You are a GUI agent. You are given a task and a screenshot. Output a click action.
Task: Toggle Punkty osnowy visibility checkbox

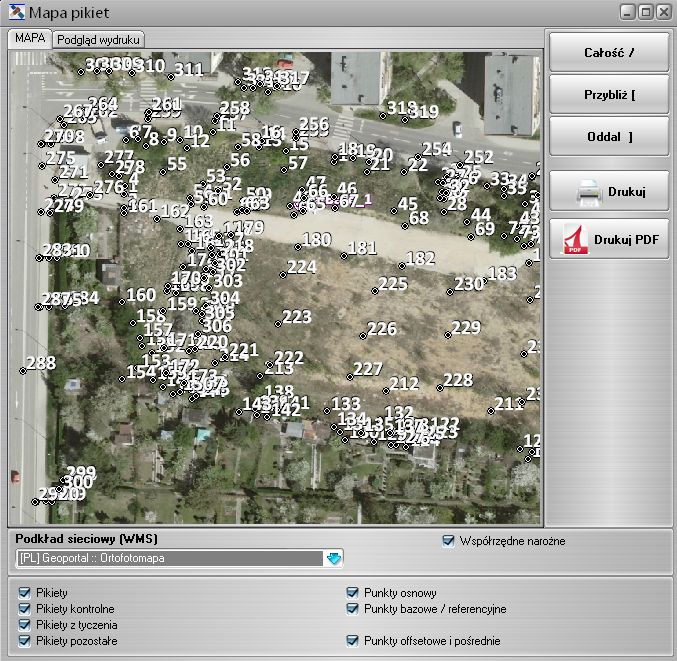(x=353, y=593)
